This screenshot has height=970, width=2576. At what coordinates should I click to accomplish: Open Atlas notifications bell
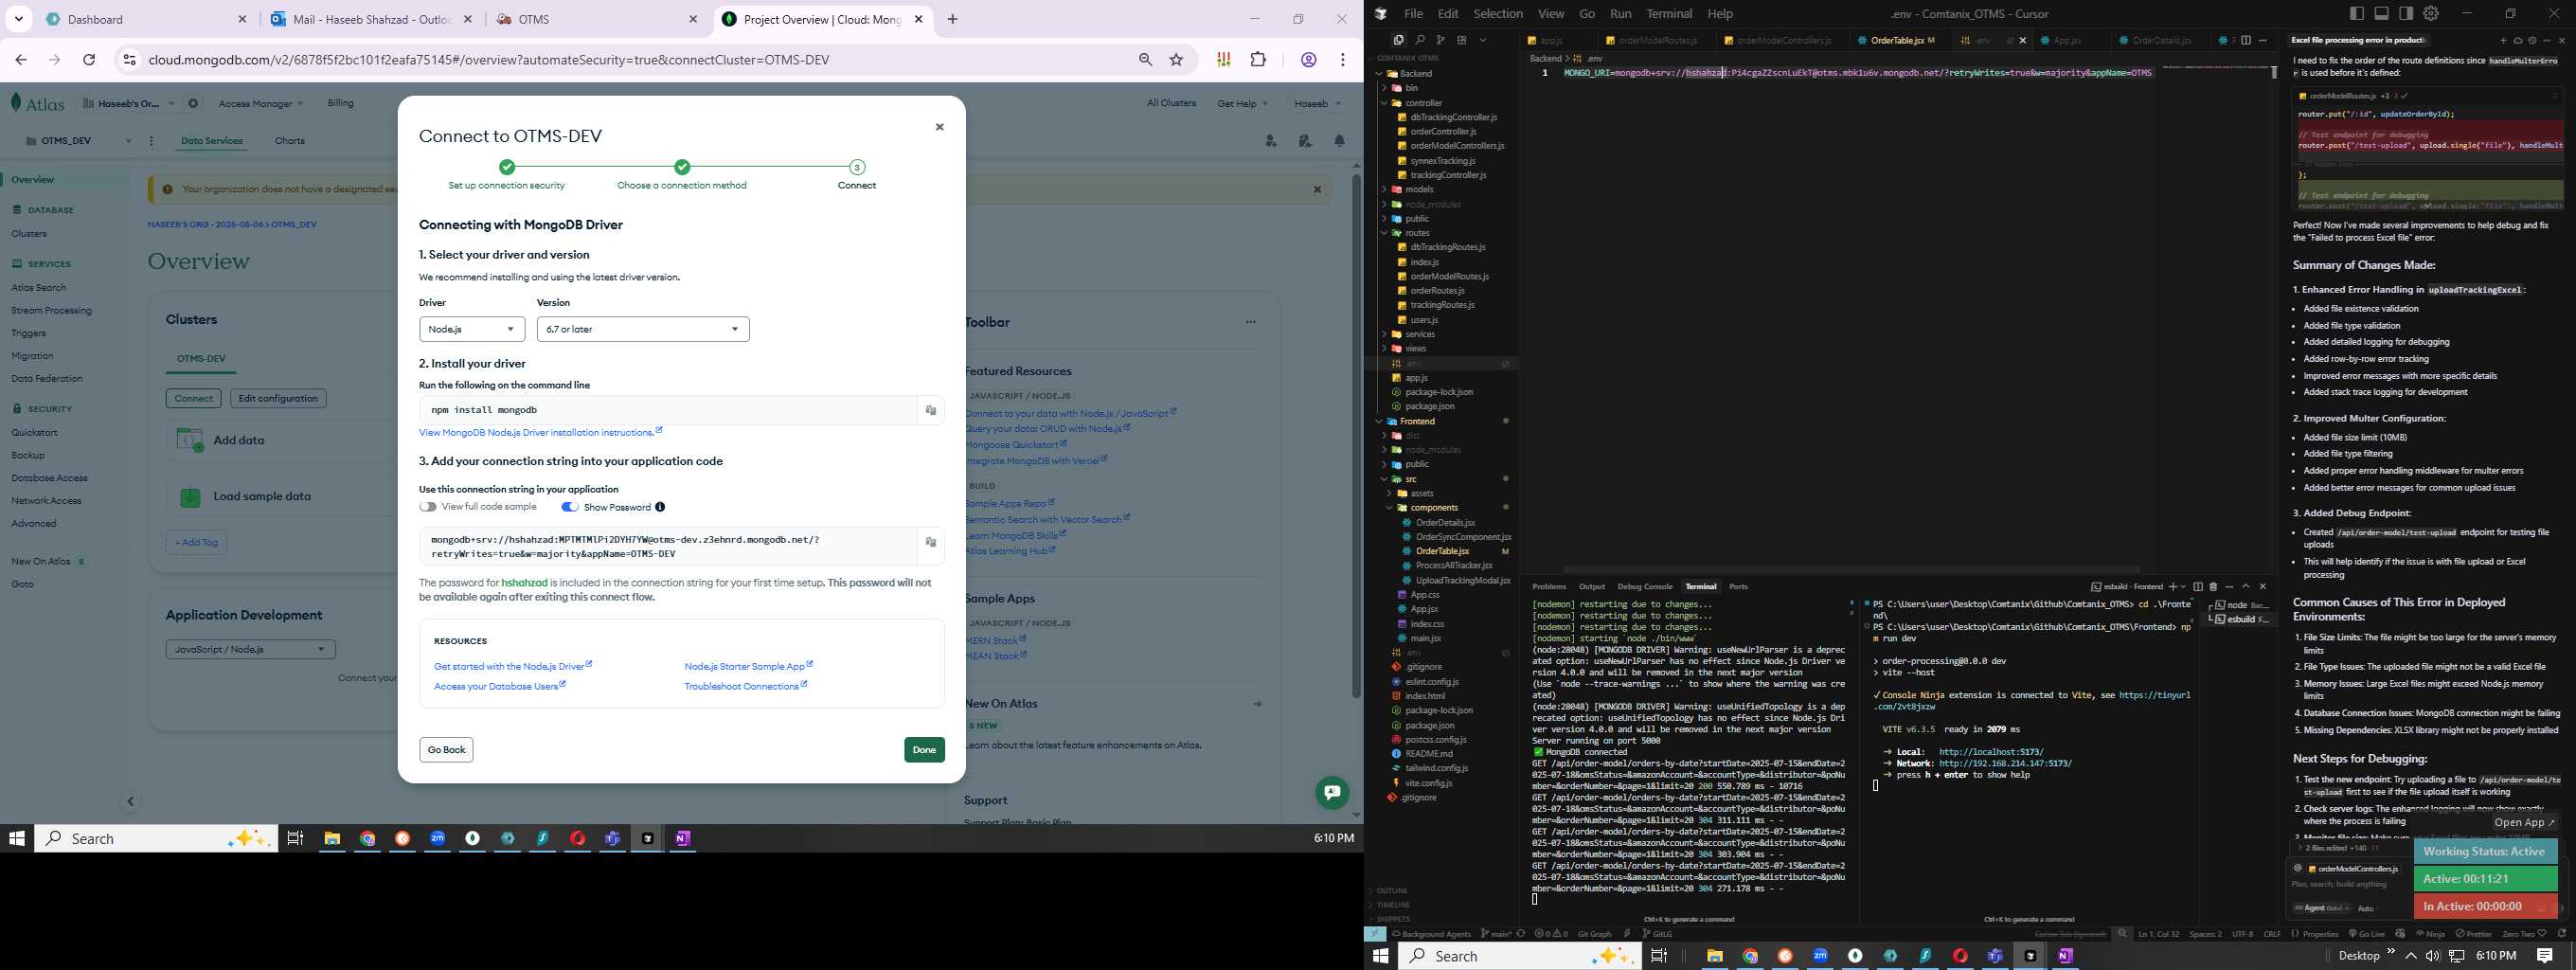point(1340,141)
